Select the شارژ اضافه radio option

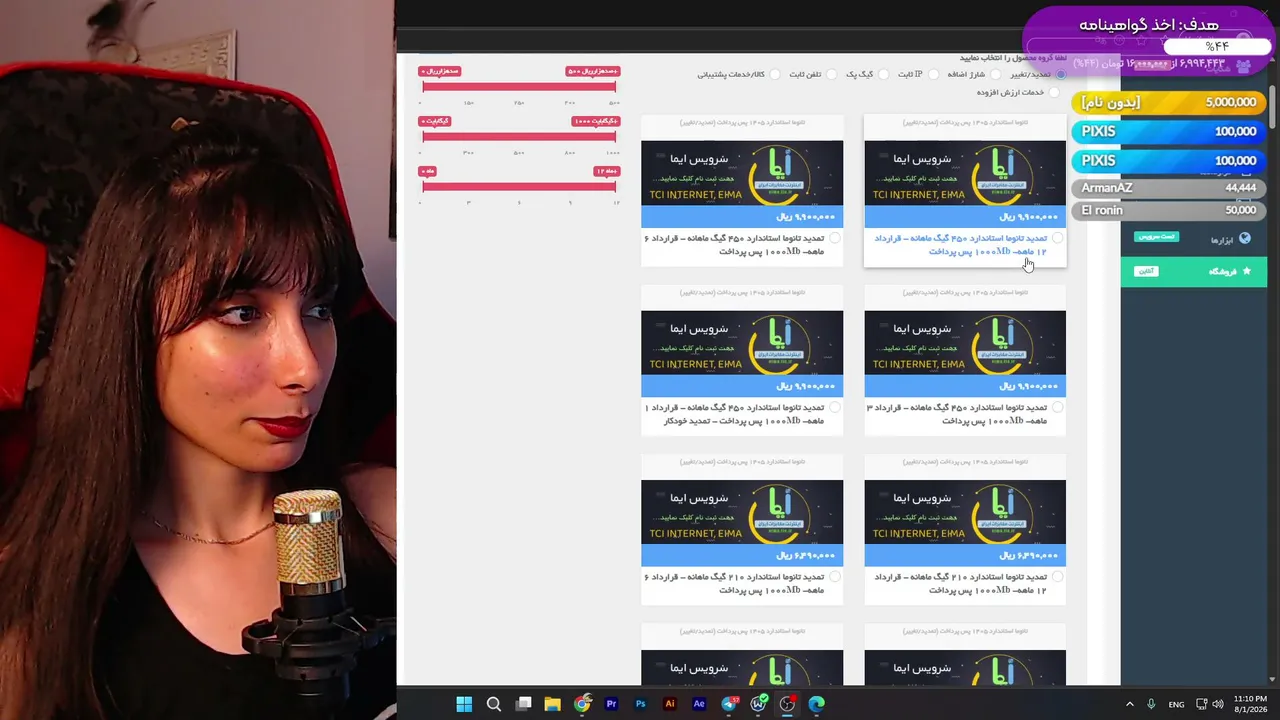[996, 74]
